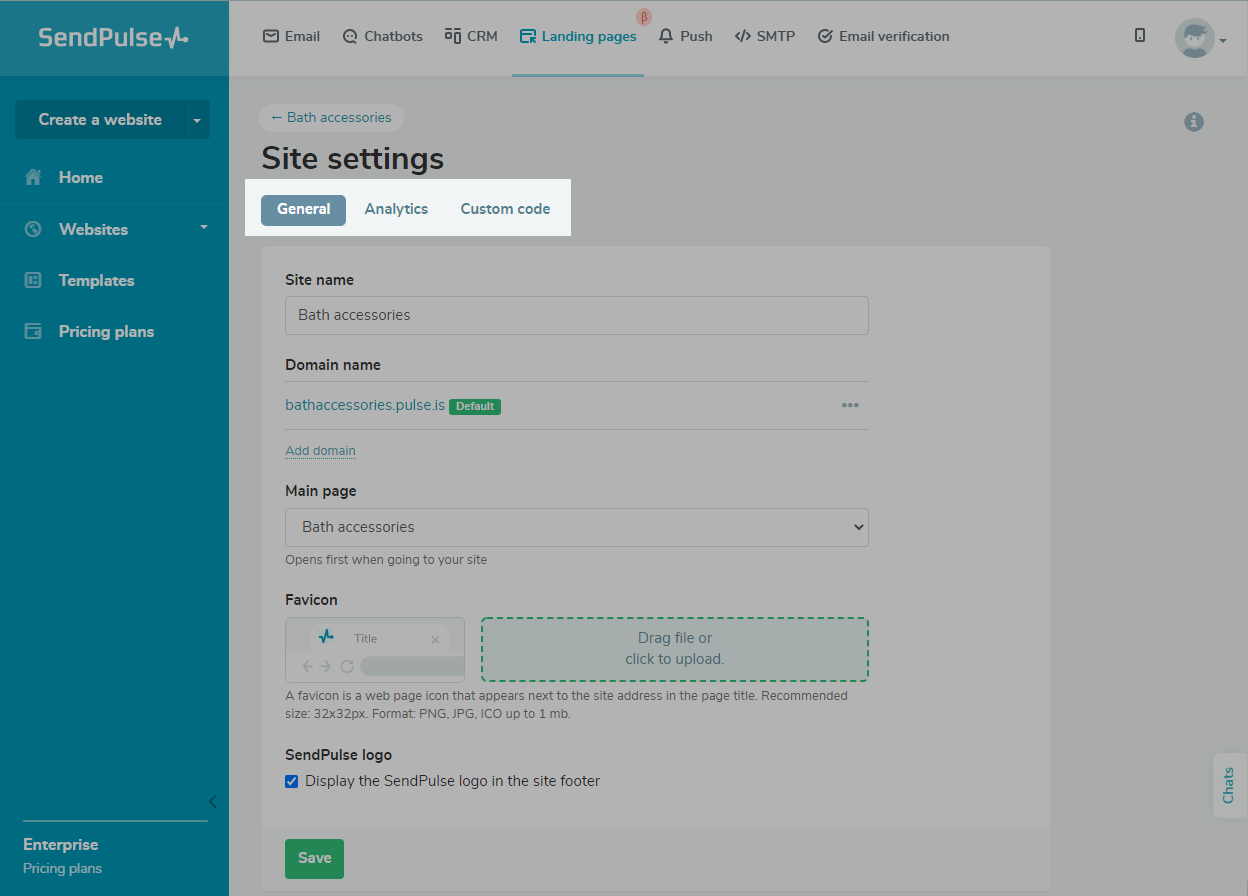1248x896 pixels.
Task: Open the Chatbots section
Action: [382, 36]
